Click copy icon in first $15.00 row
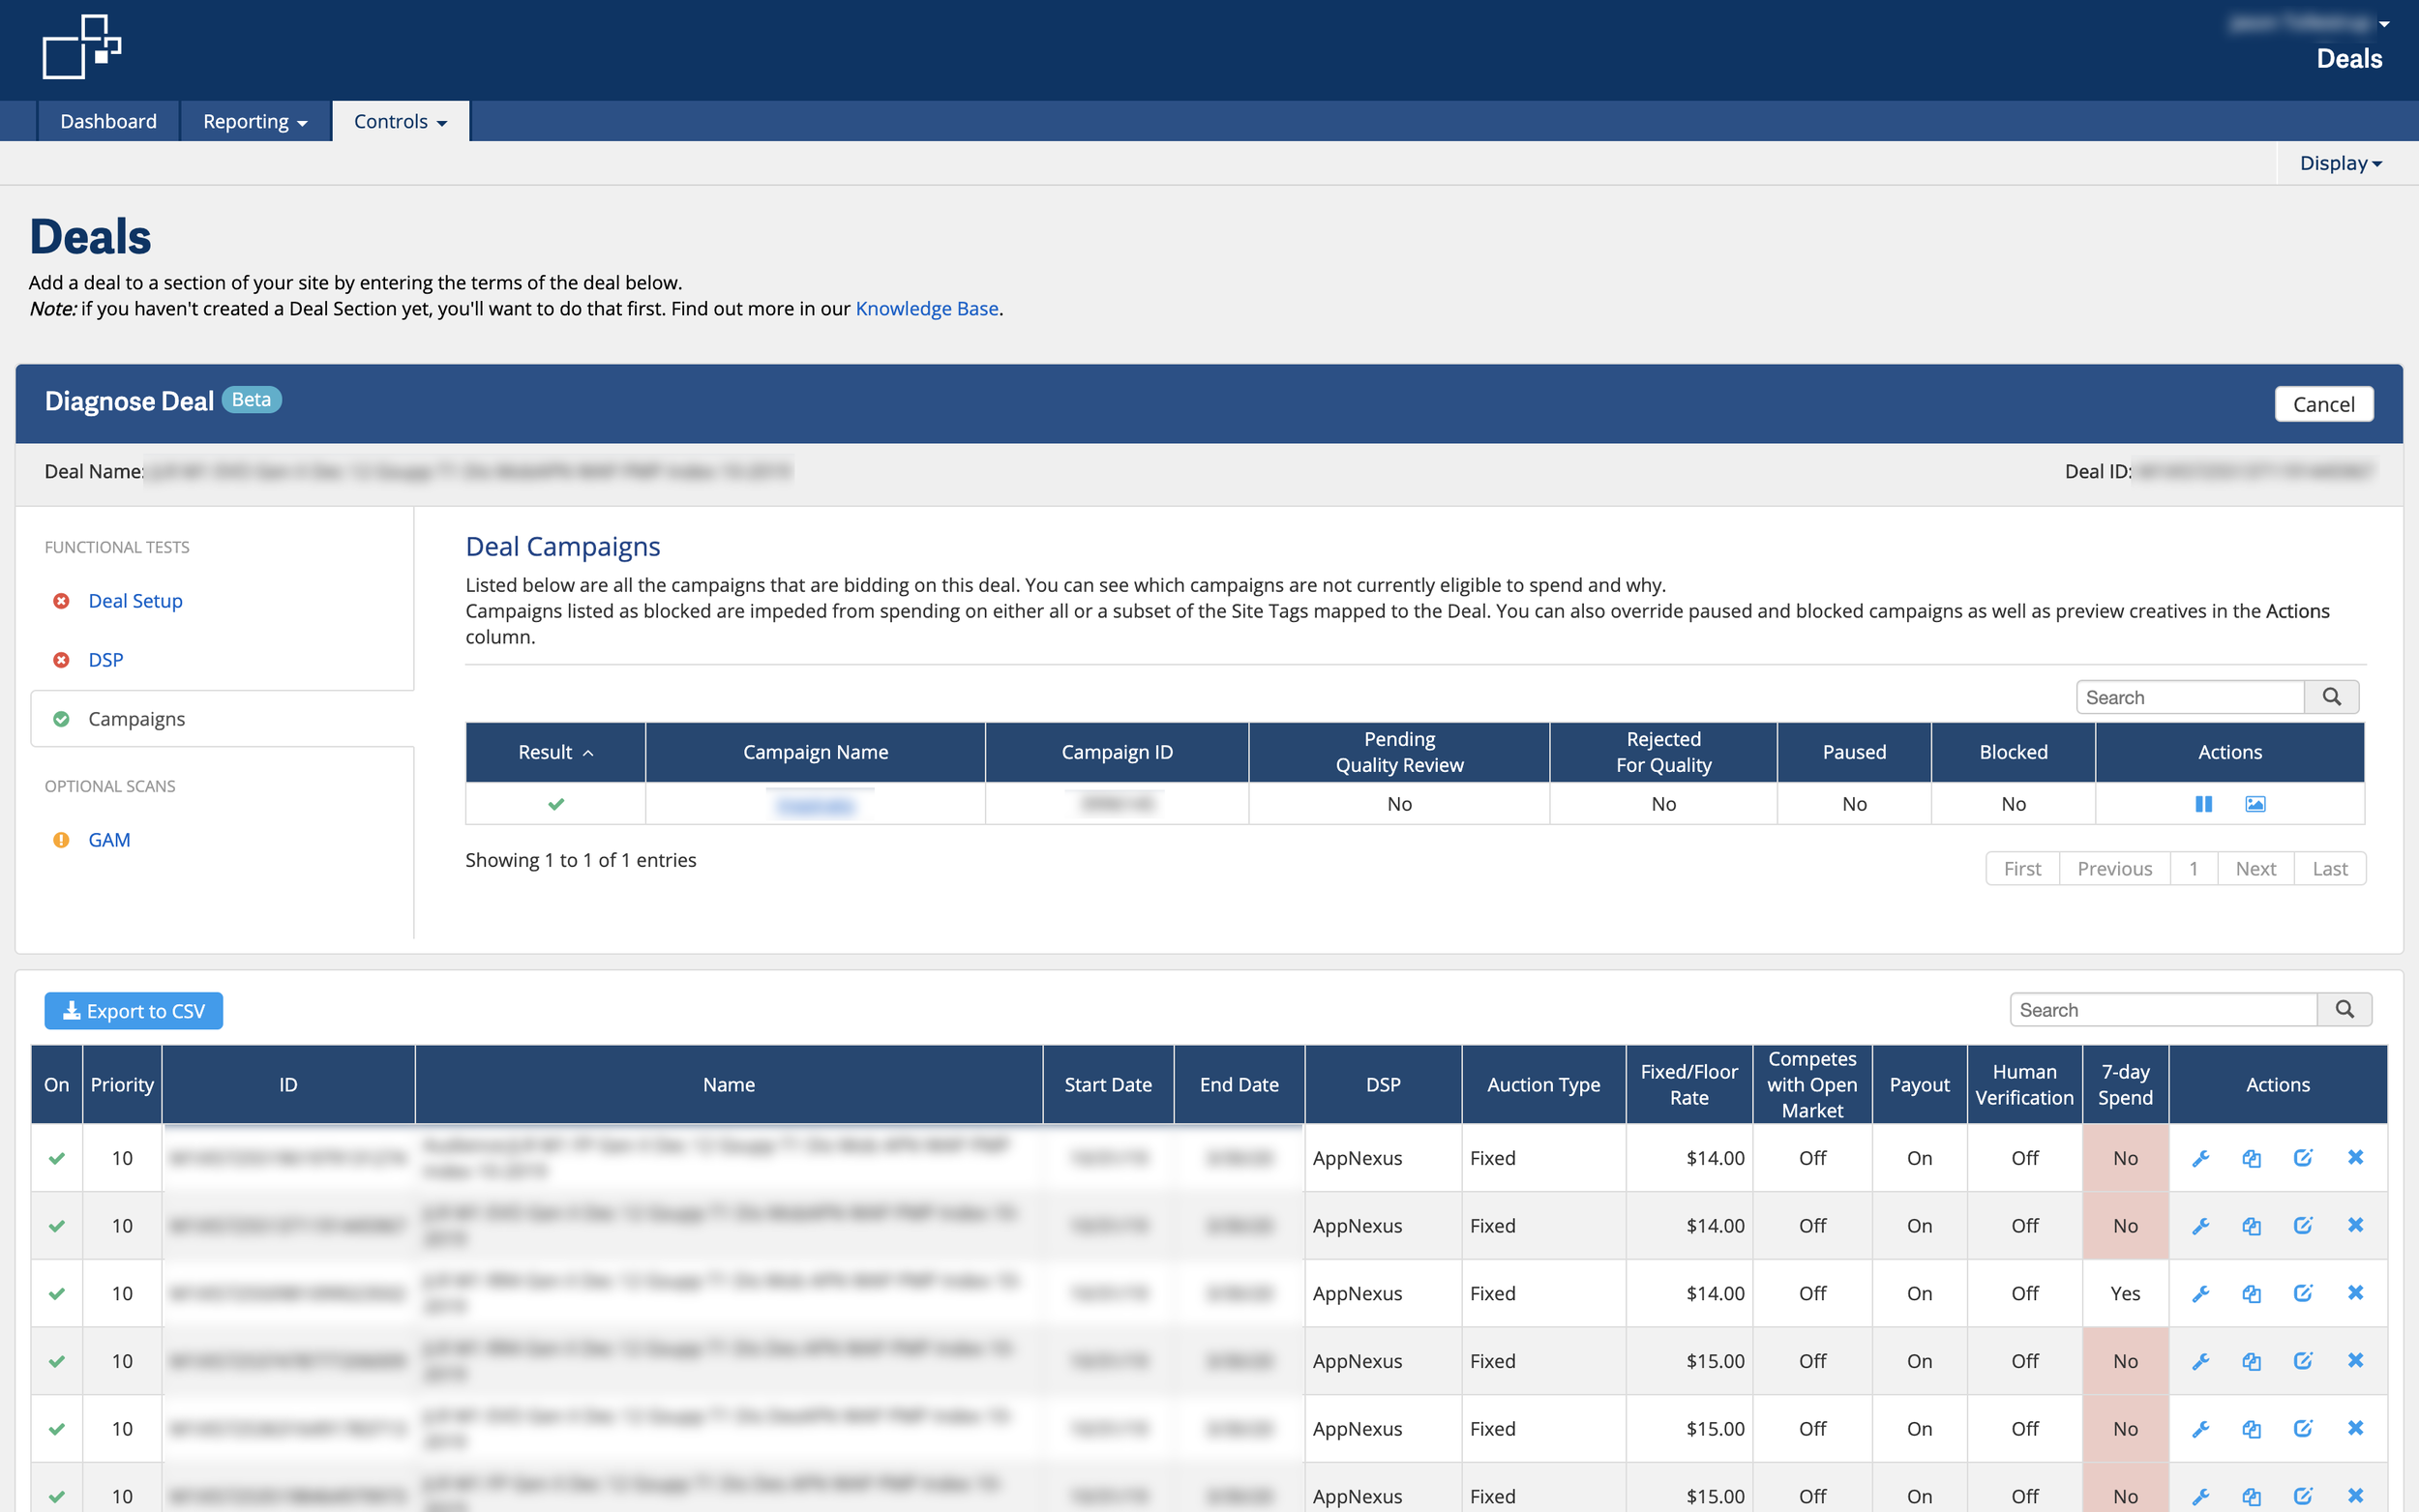The width and height of the screenshot is (2419, 1512). tap(2252, 1361)
